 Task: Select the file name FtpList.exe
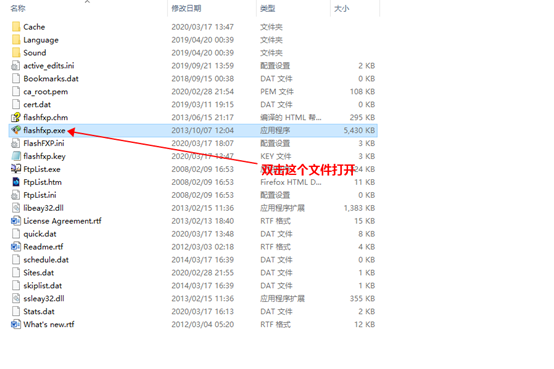pyautogui.click(x=42, y=169)
